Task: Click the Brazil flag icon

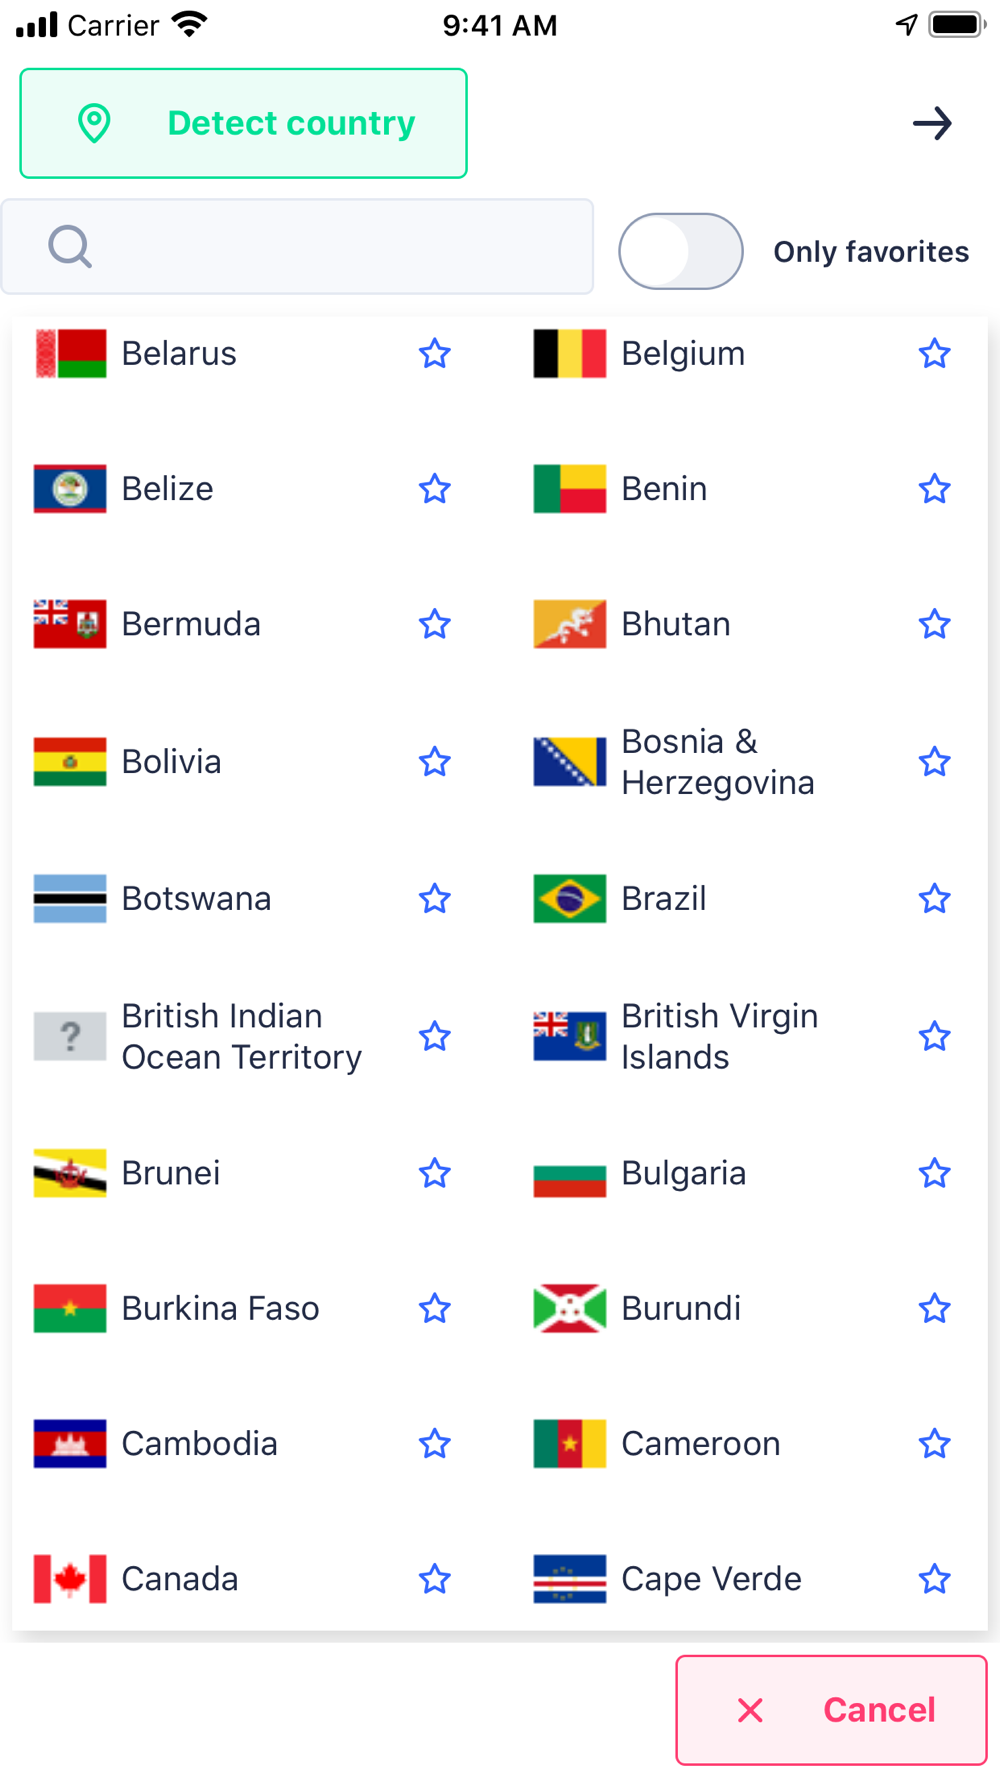Action: tap(570, 898)
